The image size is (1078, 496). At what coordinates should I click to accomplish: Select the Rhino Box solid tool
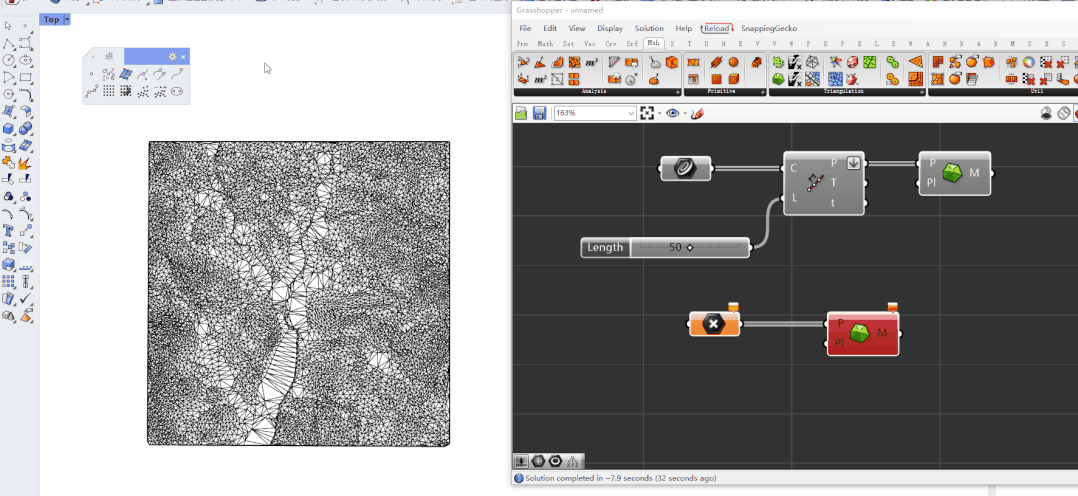coord(8,129)
